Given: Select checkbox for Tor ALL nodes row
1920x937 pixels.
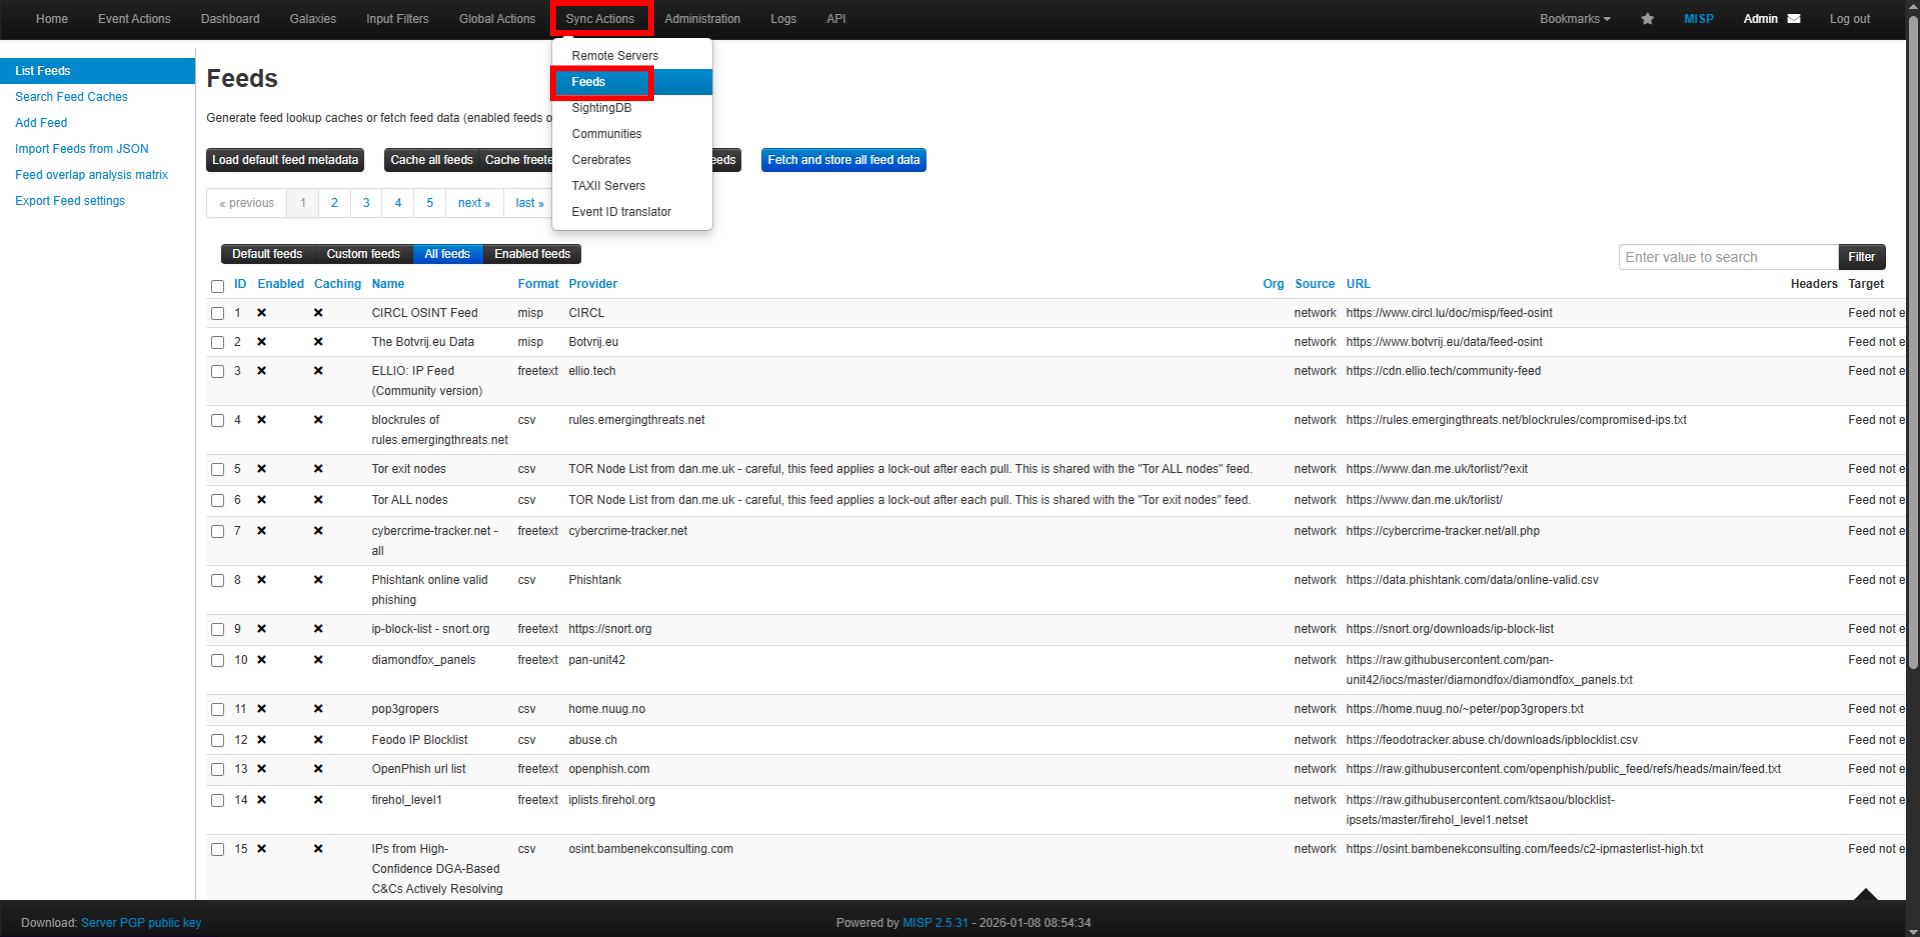Looking at the screenshot, I should pos(217,501).
